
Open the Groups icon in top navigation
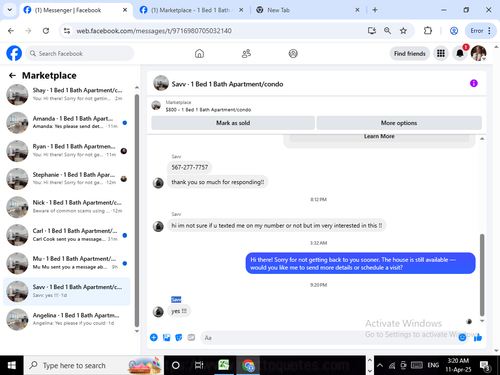293,53
